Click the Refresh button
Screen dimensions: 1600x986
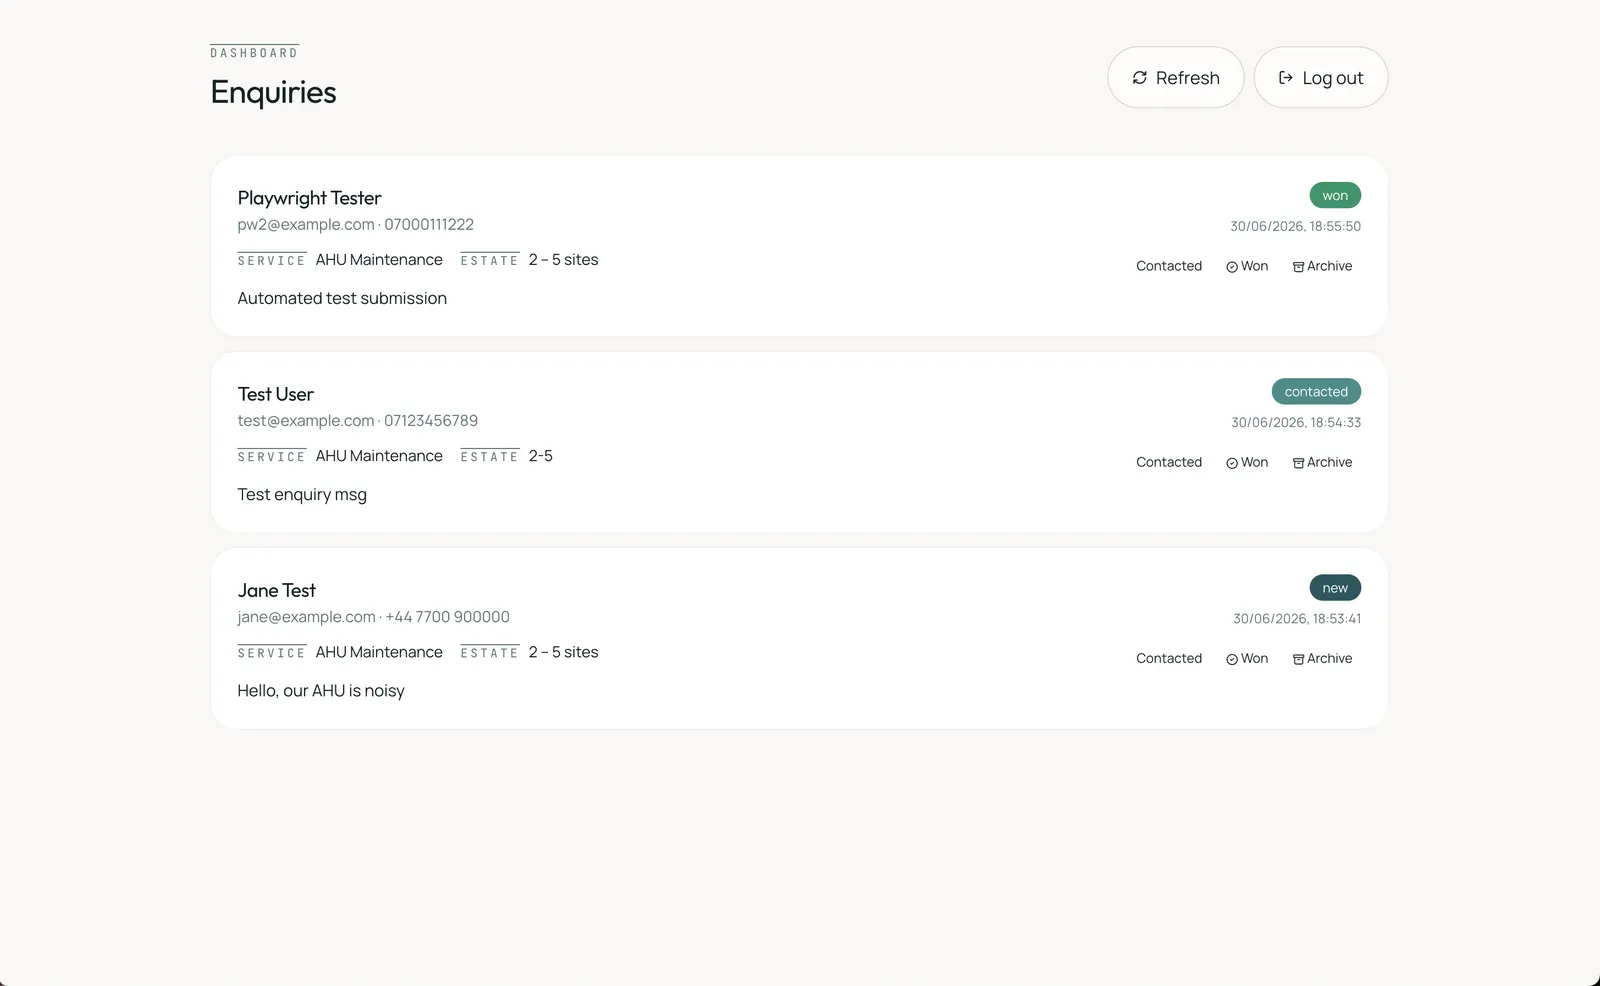[1175, 77]
